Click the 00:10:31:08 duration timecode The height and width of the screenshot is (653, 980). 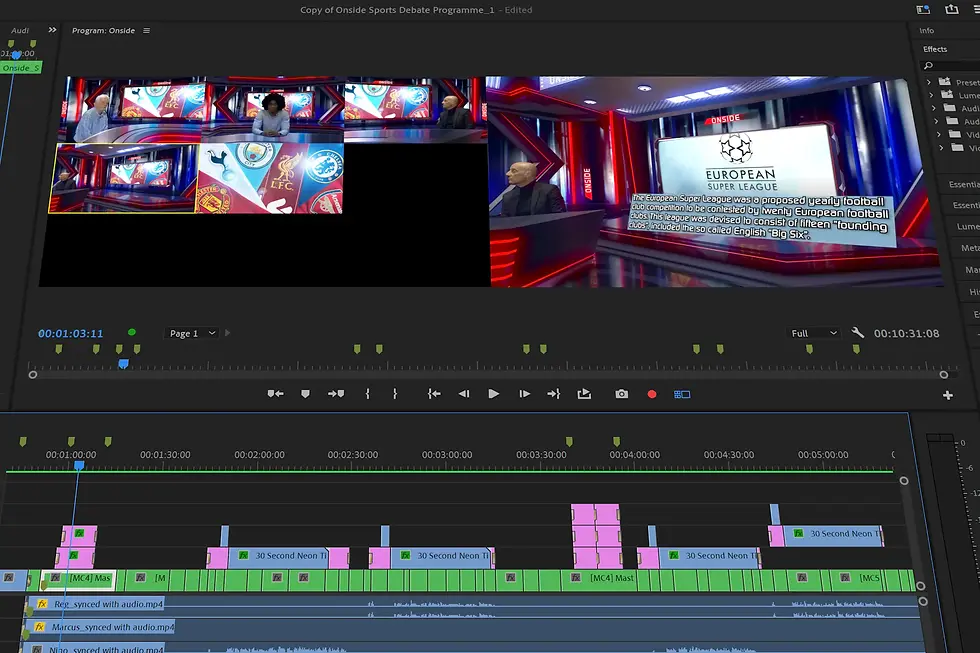906,333
